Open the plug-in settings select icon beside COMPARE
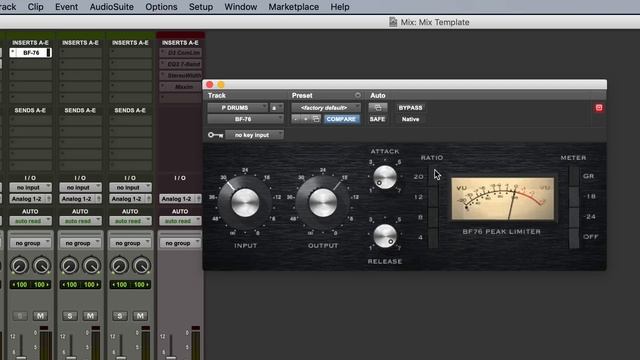Image resolution: width=640 pixels, height=360 pixels. [x=316, y=119]
